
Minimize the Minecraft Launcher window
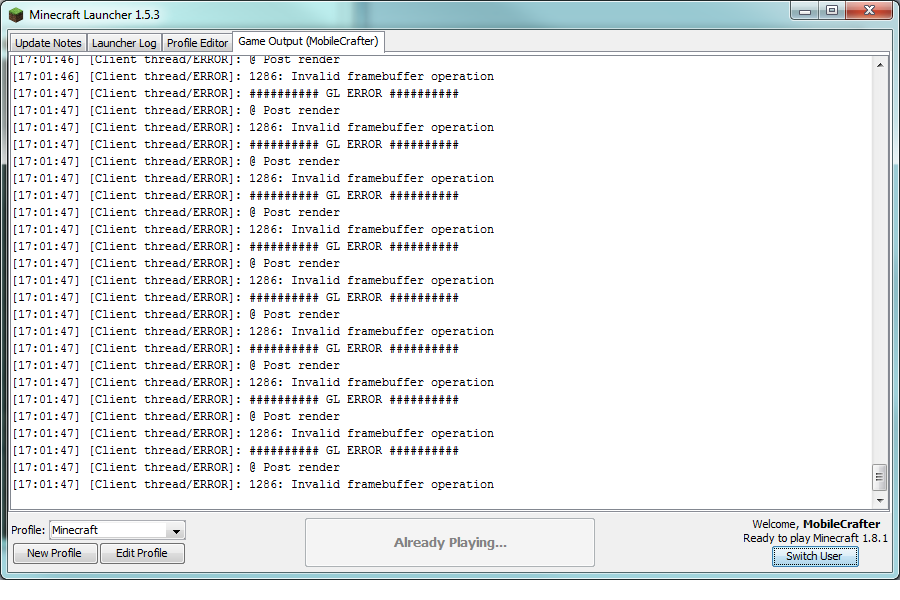pyautogui.click(x=805, y=11)
